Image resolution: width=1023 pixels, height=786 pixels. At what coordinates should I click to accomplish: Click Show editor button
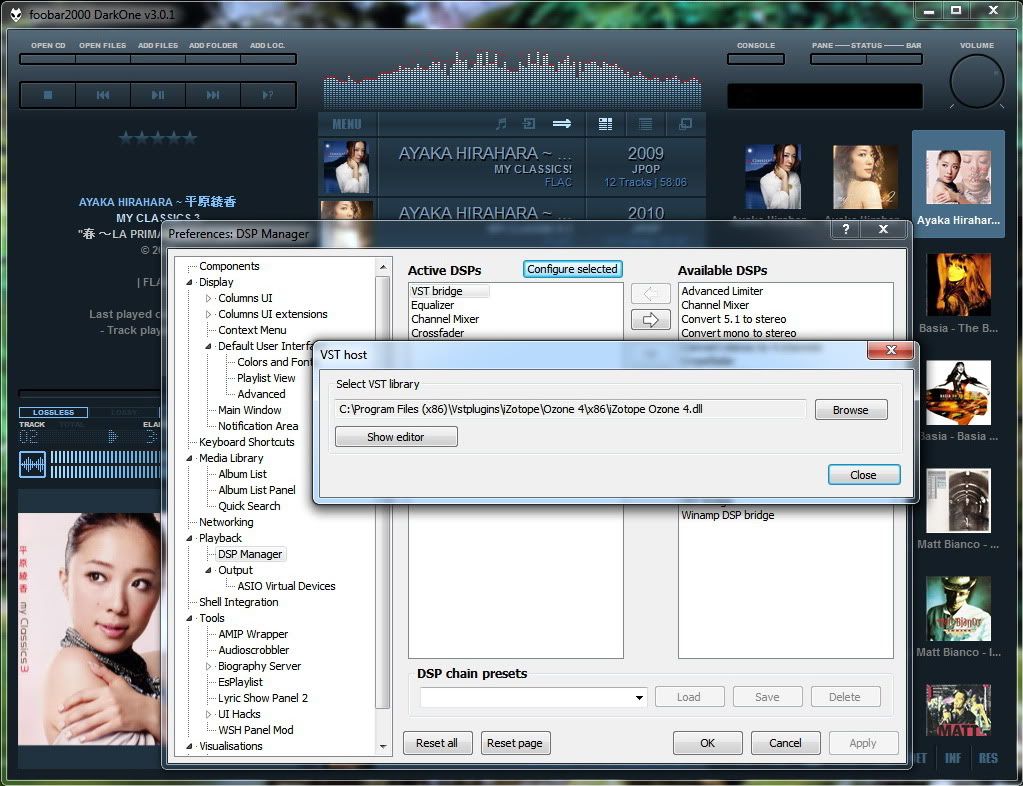pos(396,437)
